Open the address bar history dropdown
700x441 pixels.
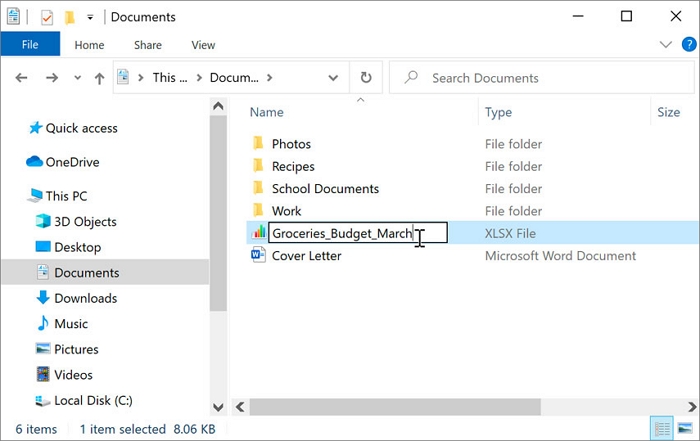click(x=333, y=78)
